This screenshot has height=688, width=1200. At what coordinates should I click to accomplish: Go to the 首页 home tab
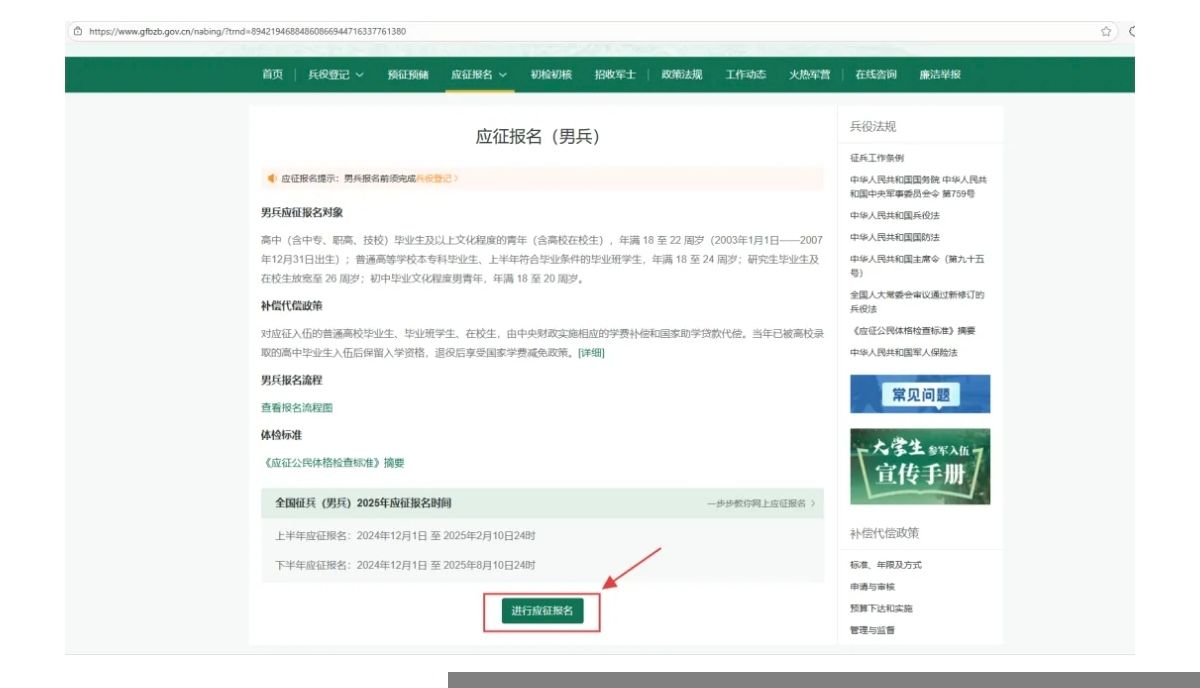pos(272,75)
